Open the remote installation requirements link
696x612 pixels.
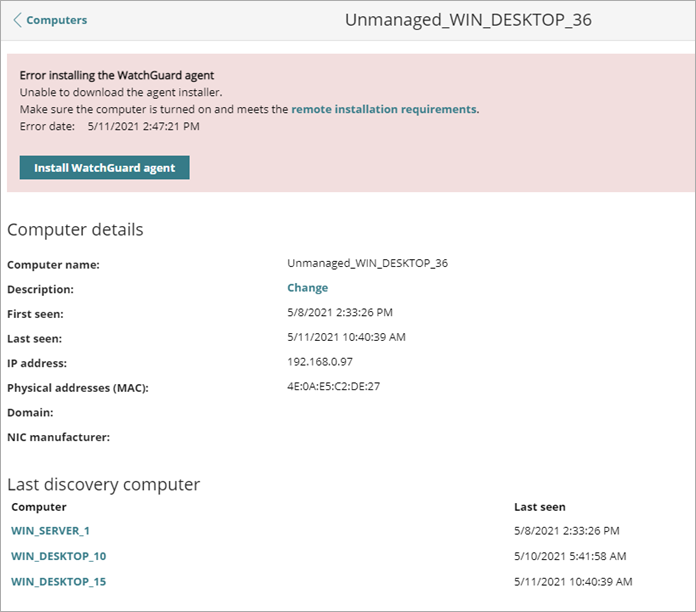(383, 109)
